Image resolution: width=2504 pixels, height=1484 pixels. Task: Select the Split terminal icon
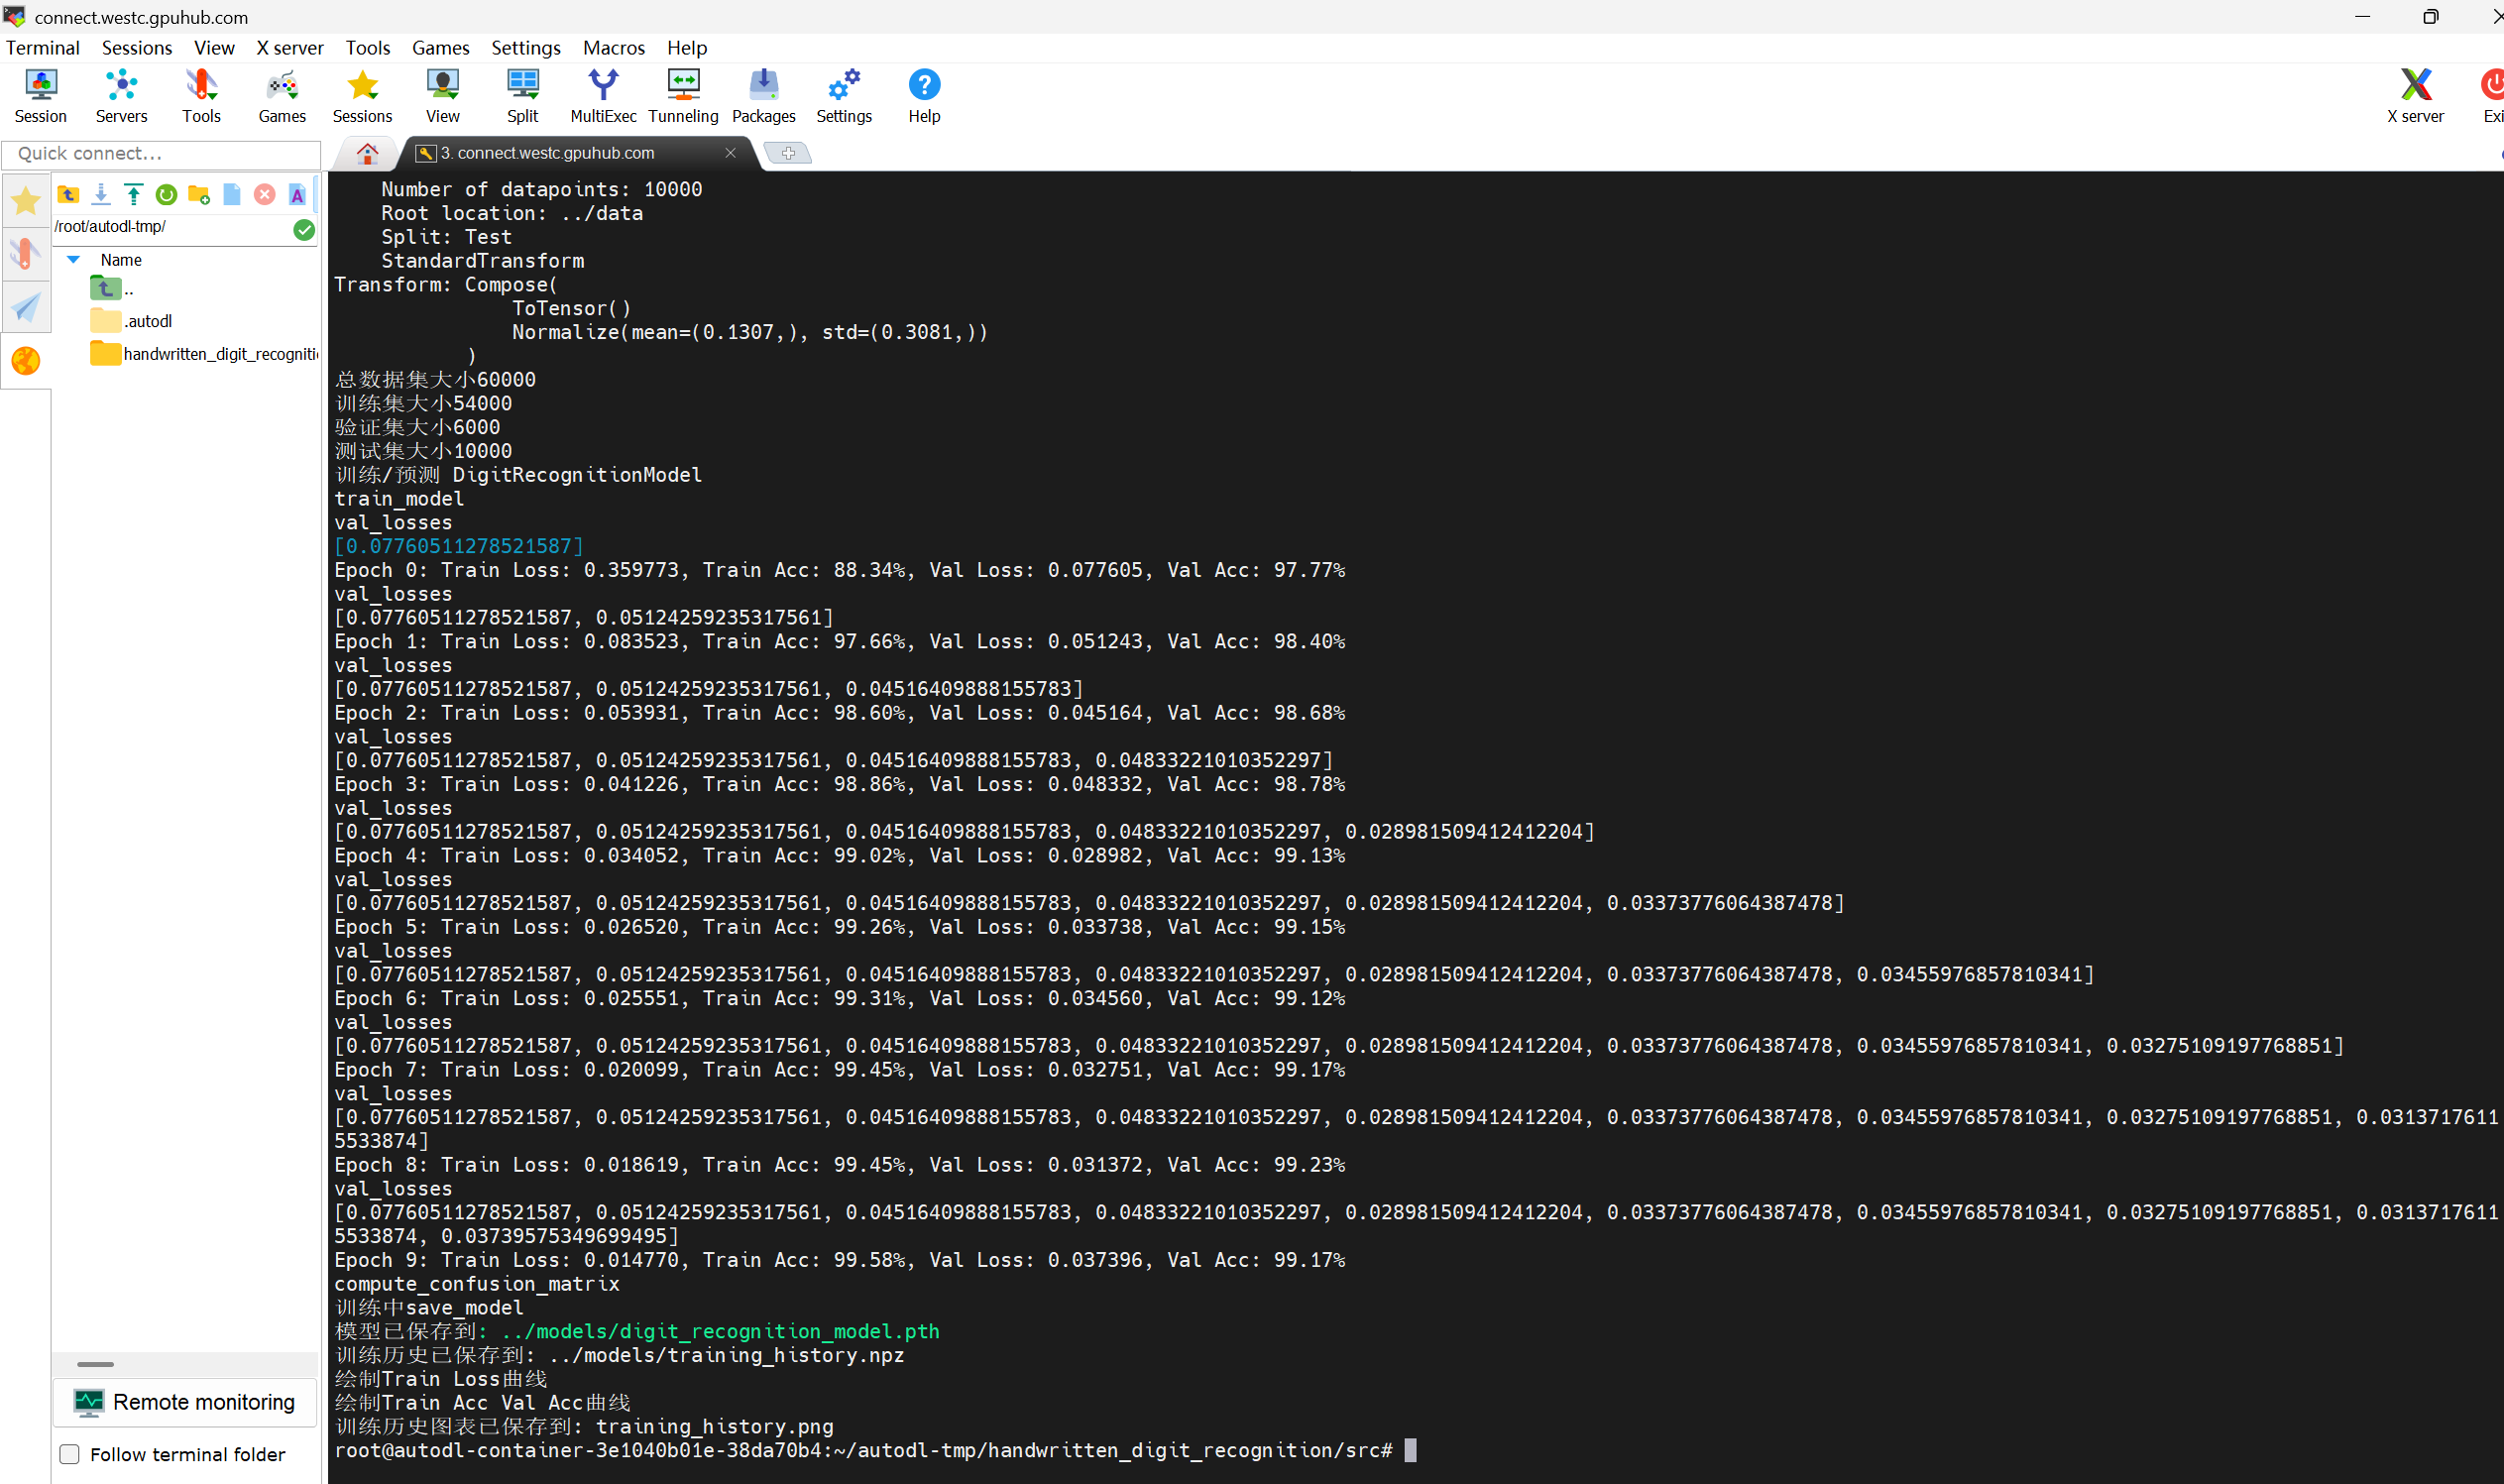tap(522, 96)
